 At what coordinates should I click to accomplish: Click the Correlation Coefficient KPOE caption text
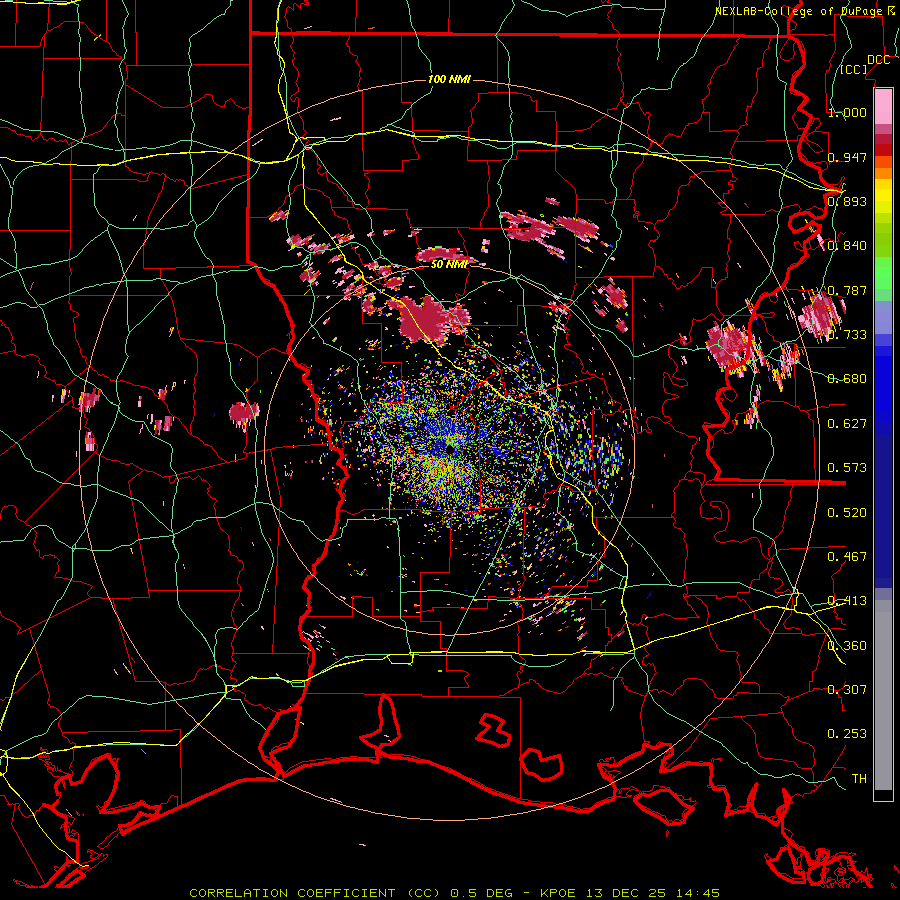click(454, 893)
